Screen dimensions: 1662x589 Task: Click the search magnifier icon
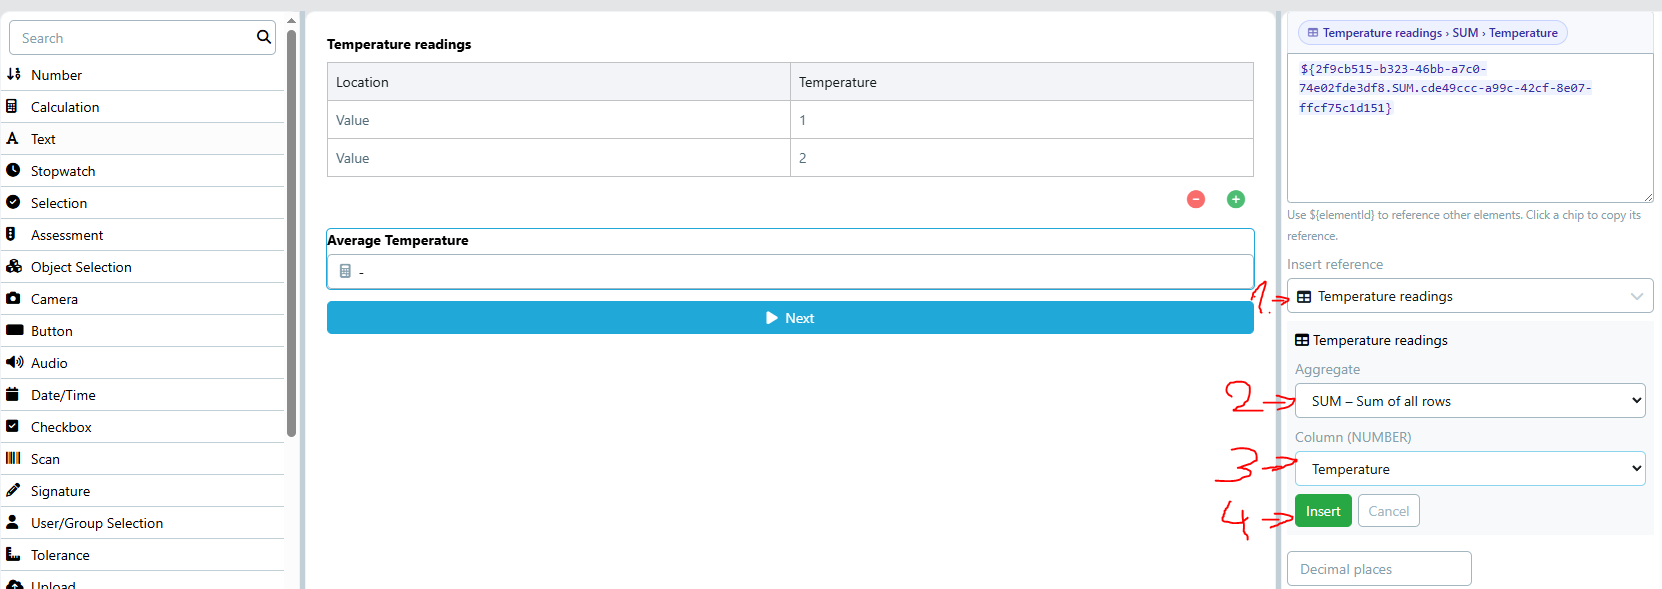264,37
